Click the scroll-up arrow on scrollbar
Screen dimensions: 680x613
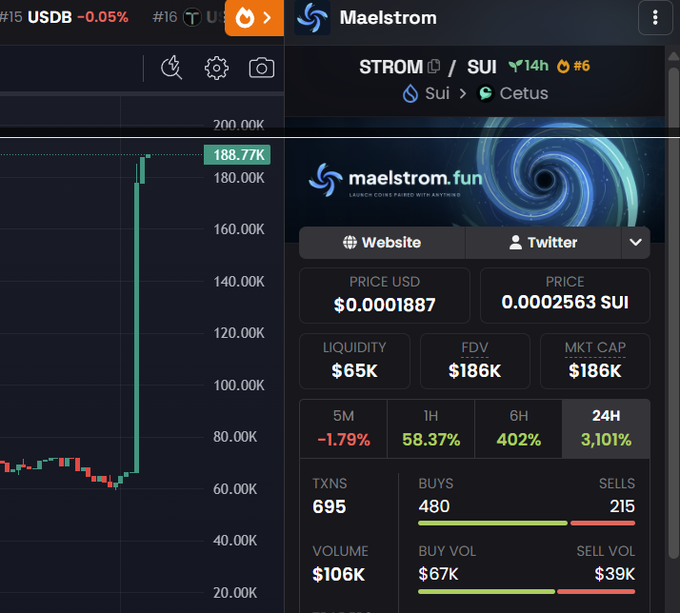click(x=673, y=56)
